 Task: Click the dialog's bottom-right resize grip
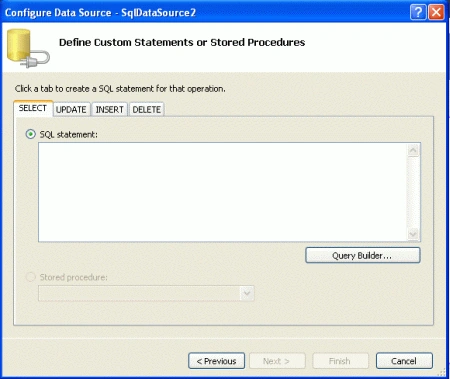(x=442, y=372)
